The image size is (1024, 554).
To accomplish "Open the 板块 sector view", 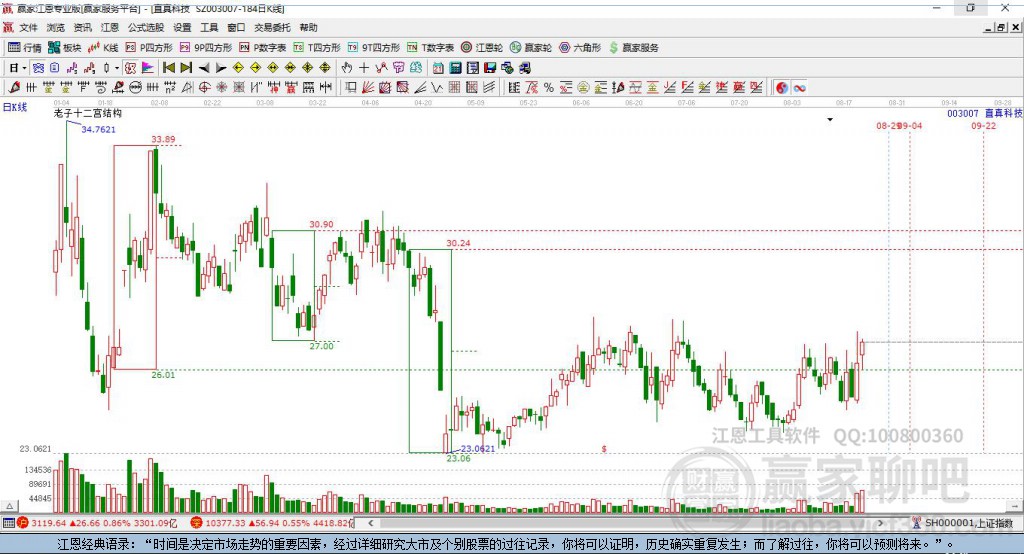I will click(x=65, y=48).
